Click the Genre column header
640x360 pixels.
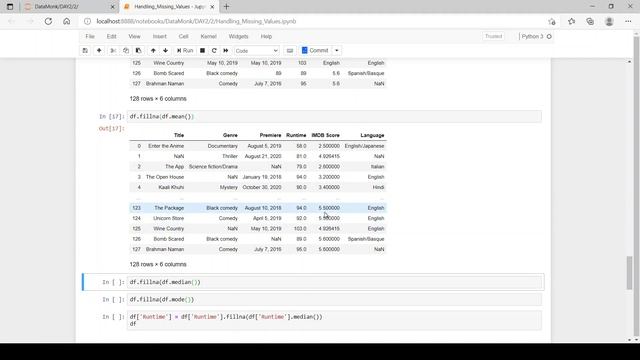pyautogui.click(x=230, y=135)
